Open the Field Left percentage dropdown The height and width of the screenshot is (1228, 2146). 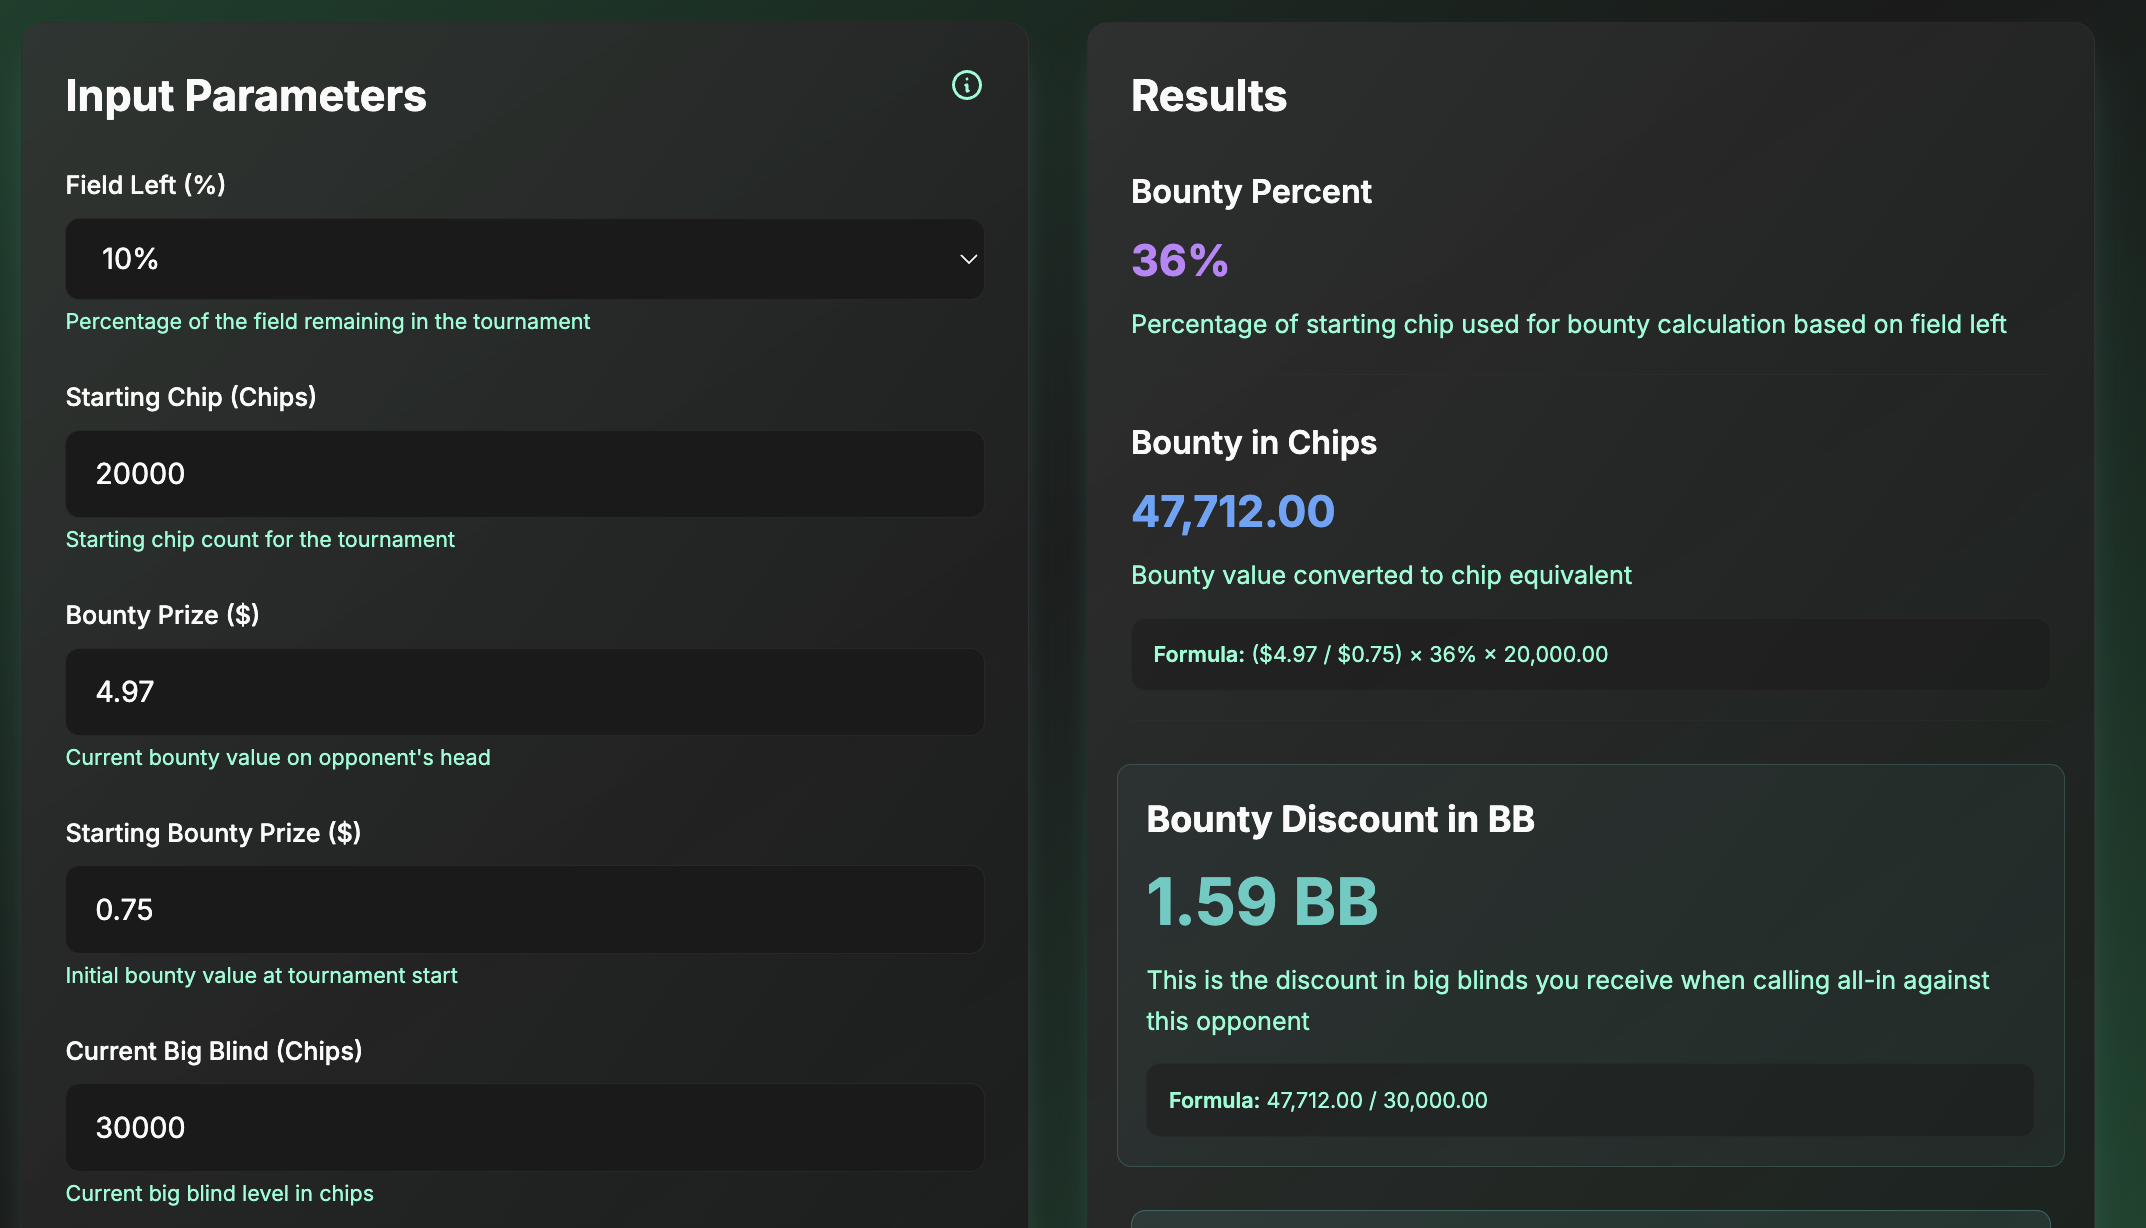(x=524, y=259)
